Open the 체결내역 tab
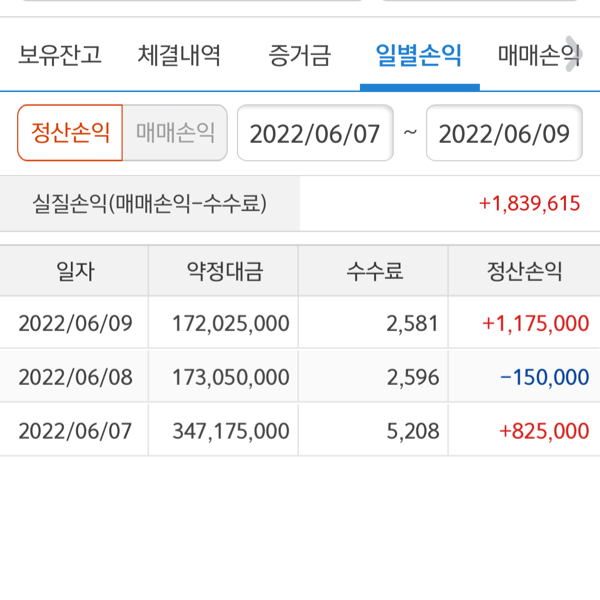This screenshot has width=600, height=600. (180, 55)
